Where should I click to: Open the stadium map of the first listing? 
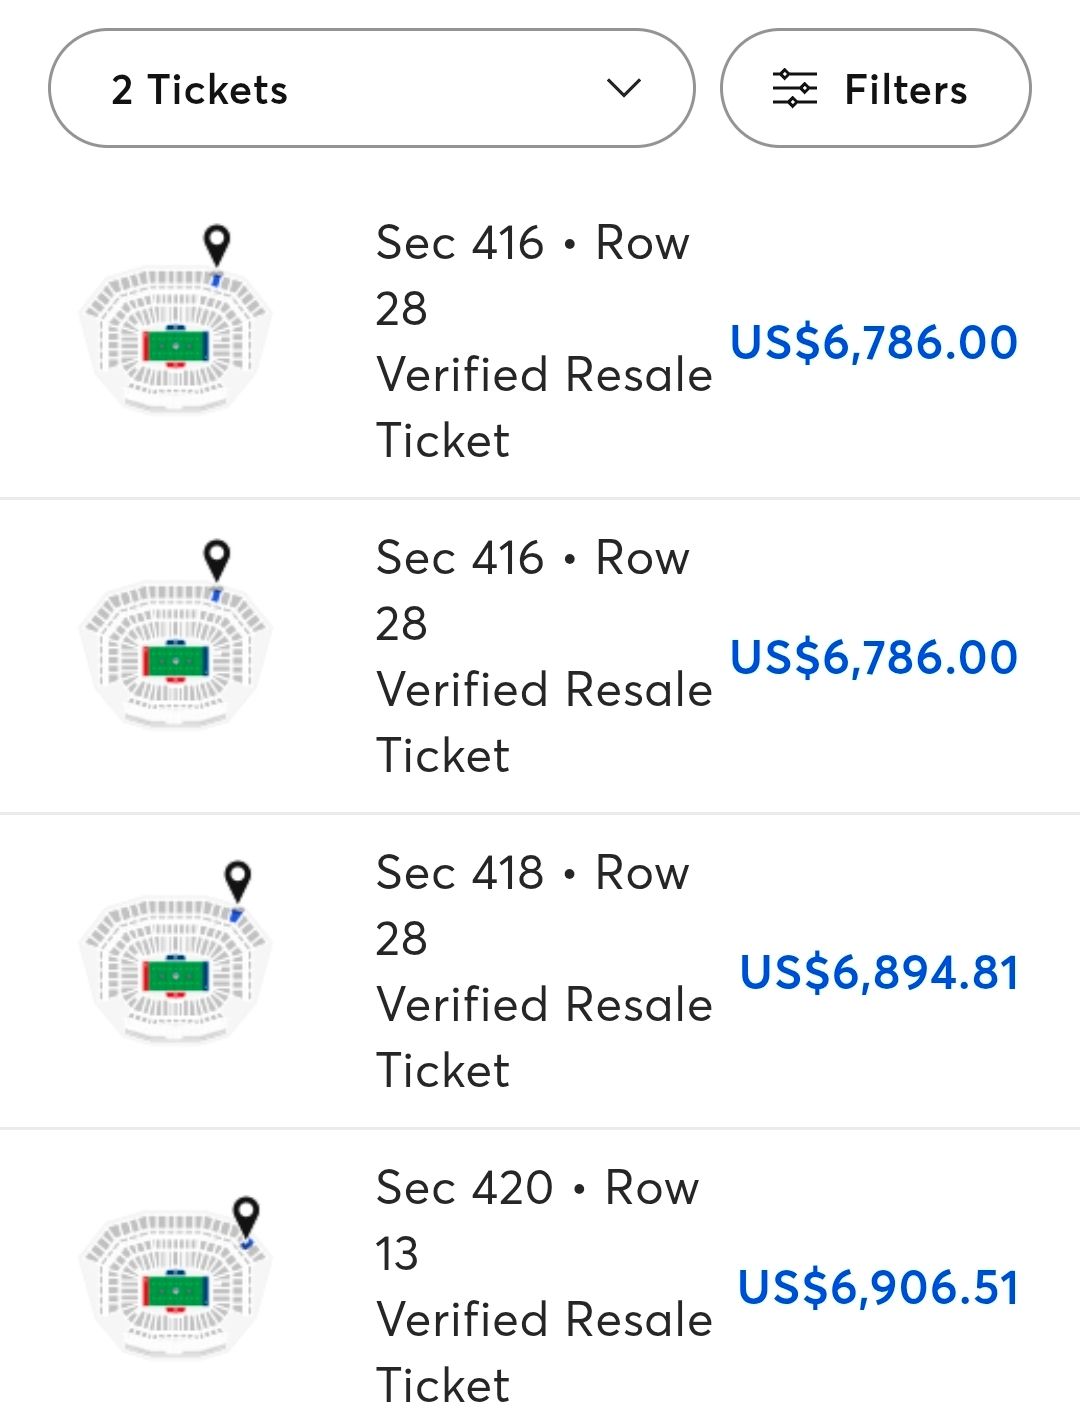coord(176,342)
